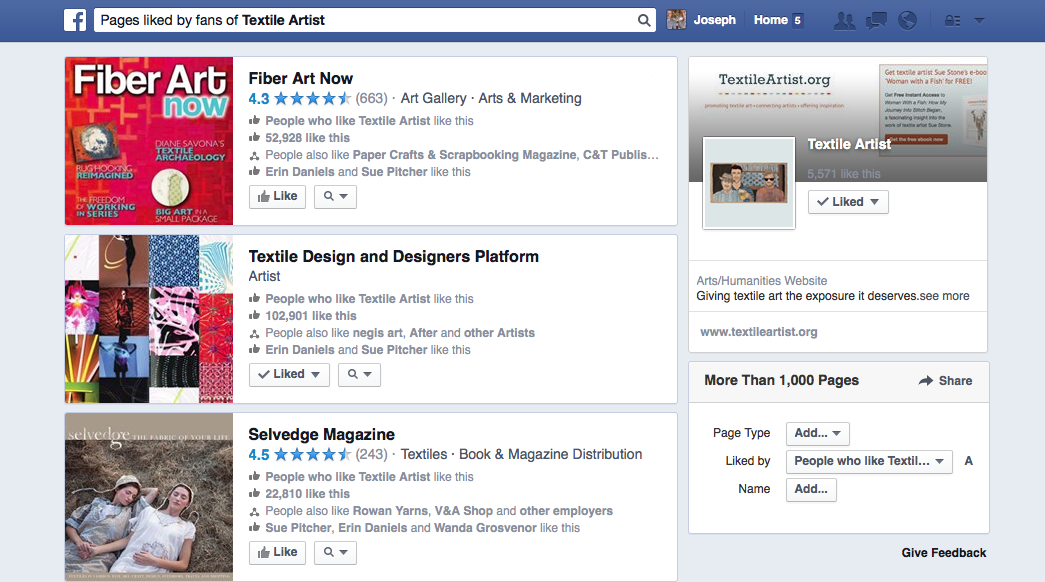Open the privacy shortcuts lock icon

point(952,21)
